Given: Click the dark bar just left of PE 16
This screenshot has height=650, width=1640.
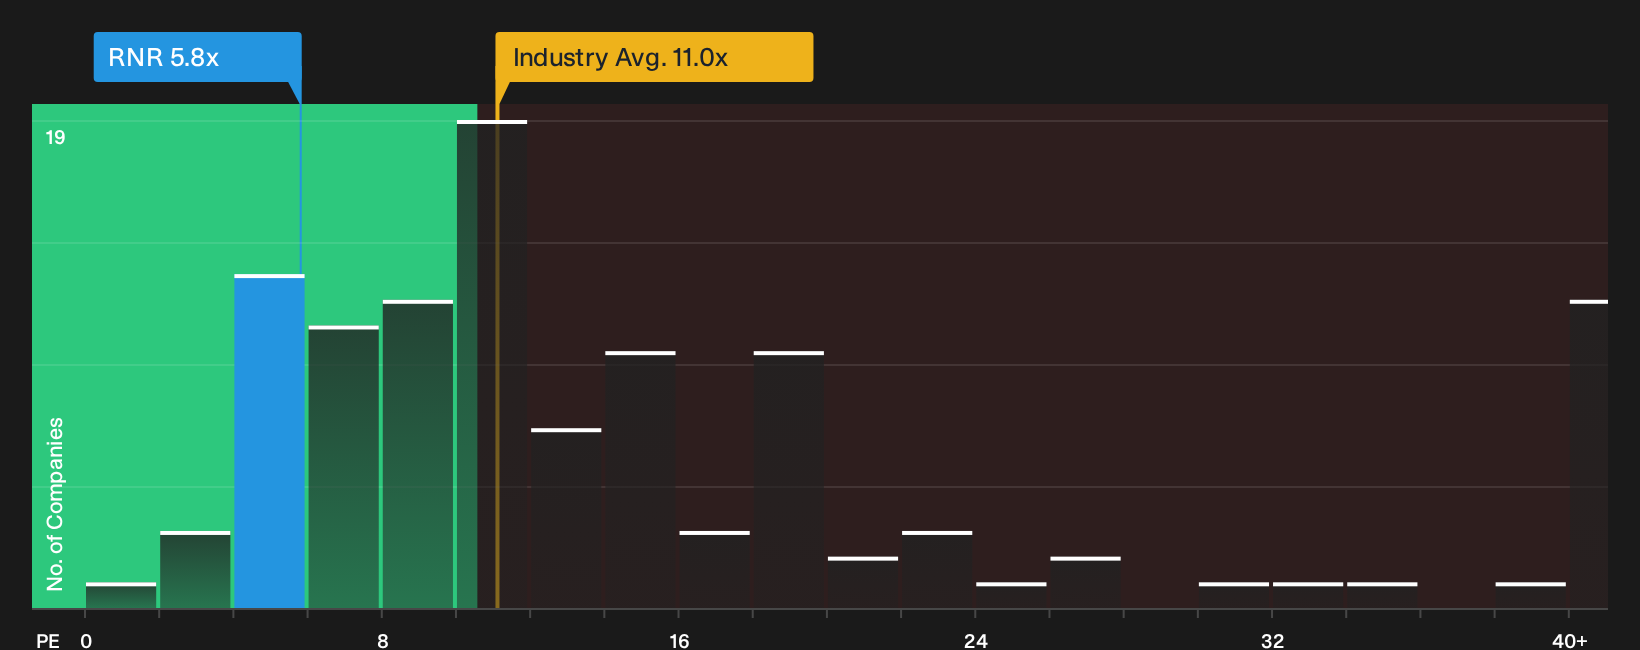Looking at the screenshot, I should tap(640, 480).
